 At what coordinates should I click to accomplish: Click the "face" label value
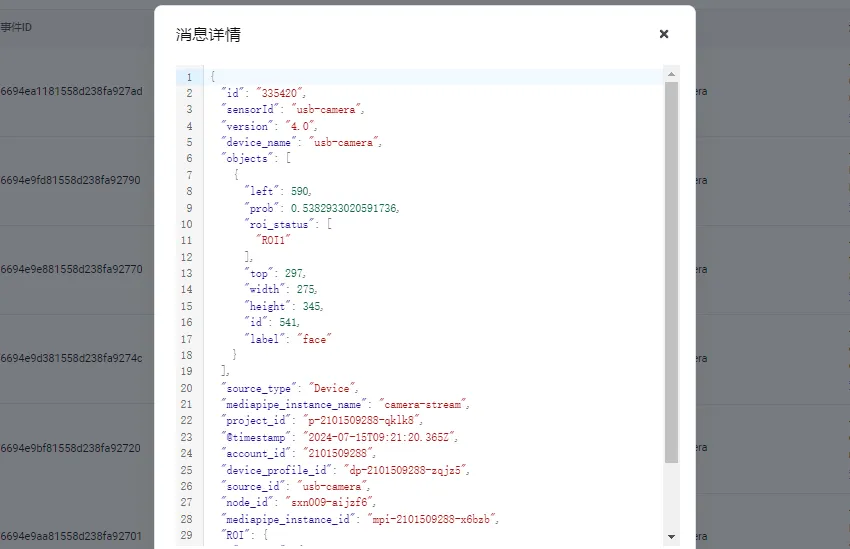(314, 339)
